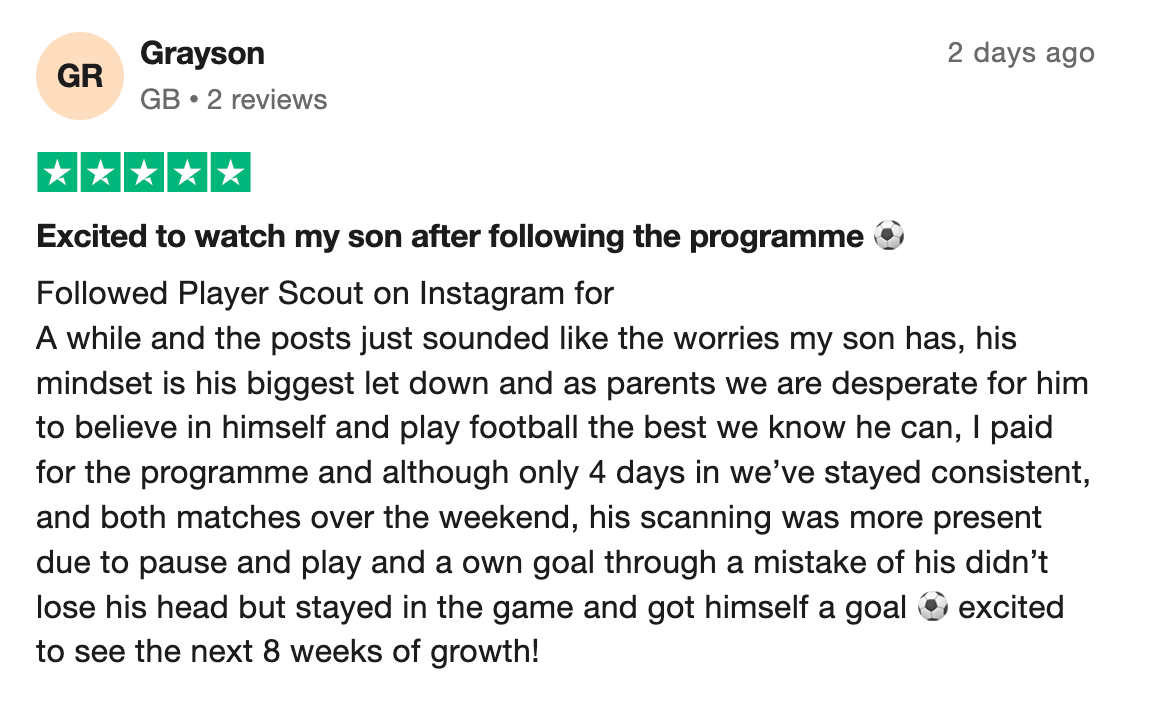The image size is (1154, 710).
Task: Click the first green rating star
Action: click(x=58, y=172)
